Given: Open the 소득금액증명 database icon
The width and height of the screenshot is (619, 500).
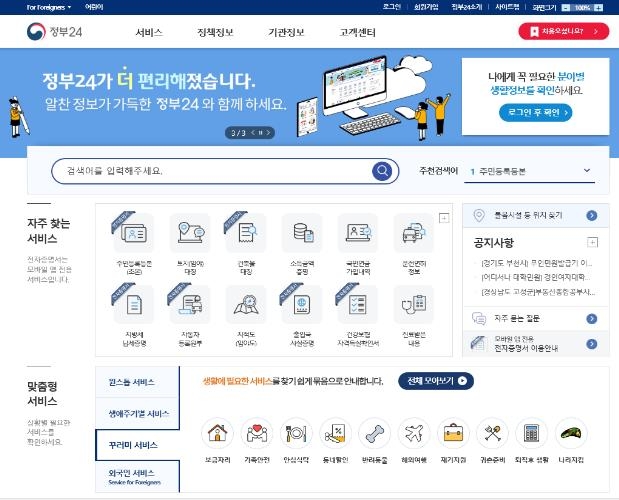Looking at the screenshot, I should point(302,233).
